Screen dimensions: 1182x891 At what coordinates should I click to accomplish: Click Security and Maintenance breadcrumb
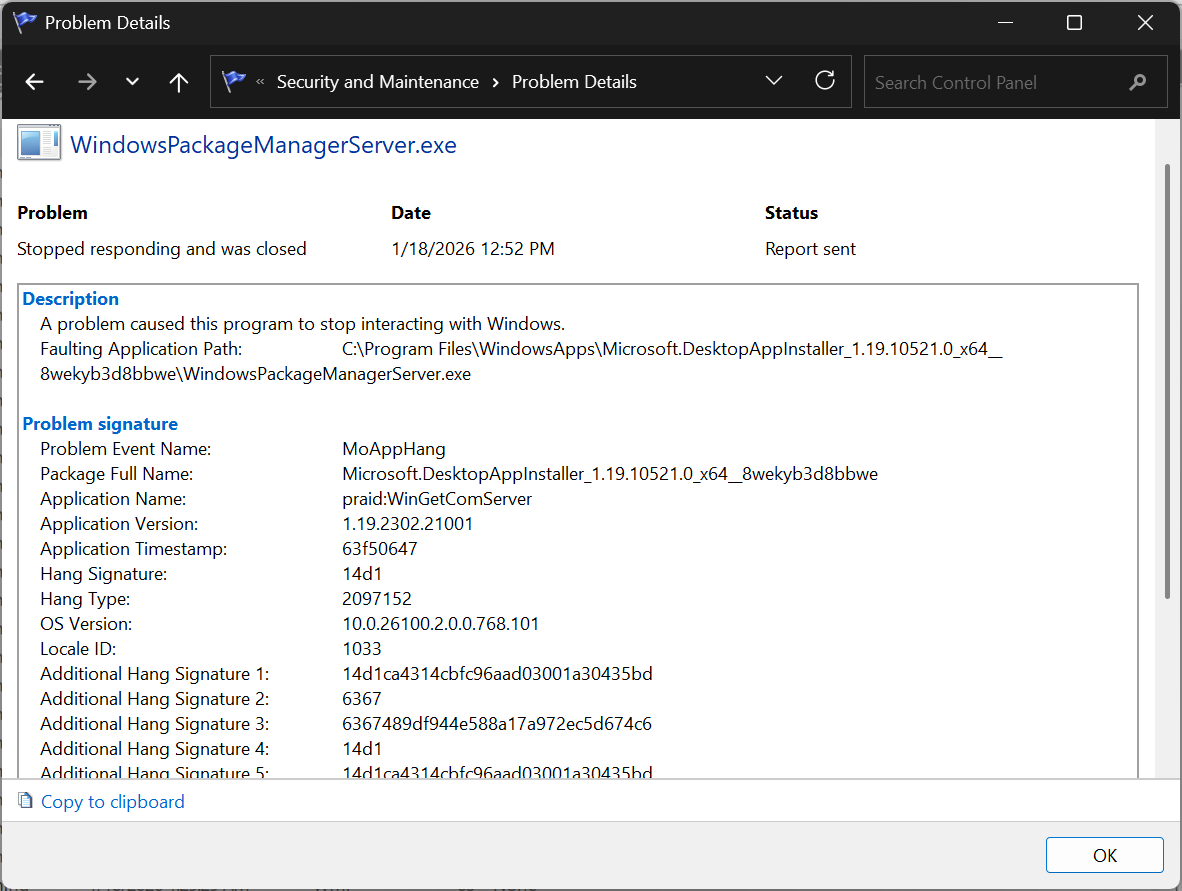[378, 81]
